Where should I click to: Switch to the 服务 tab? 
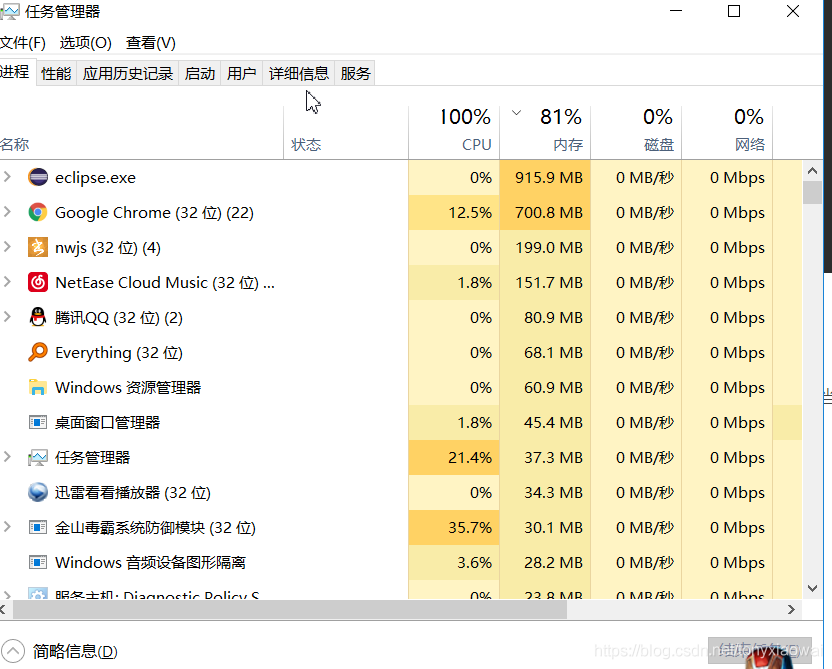click(355, 73)
